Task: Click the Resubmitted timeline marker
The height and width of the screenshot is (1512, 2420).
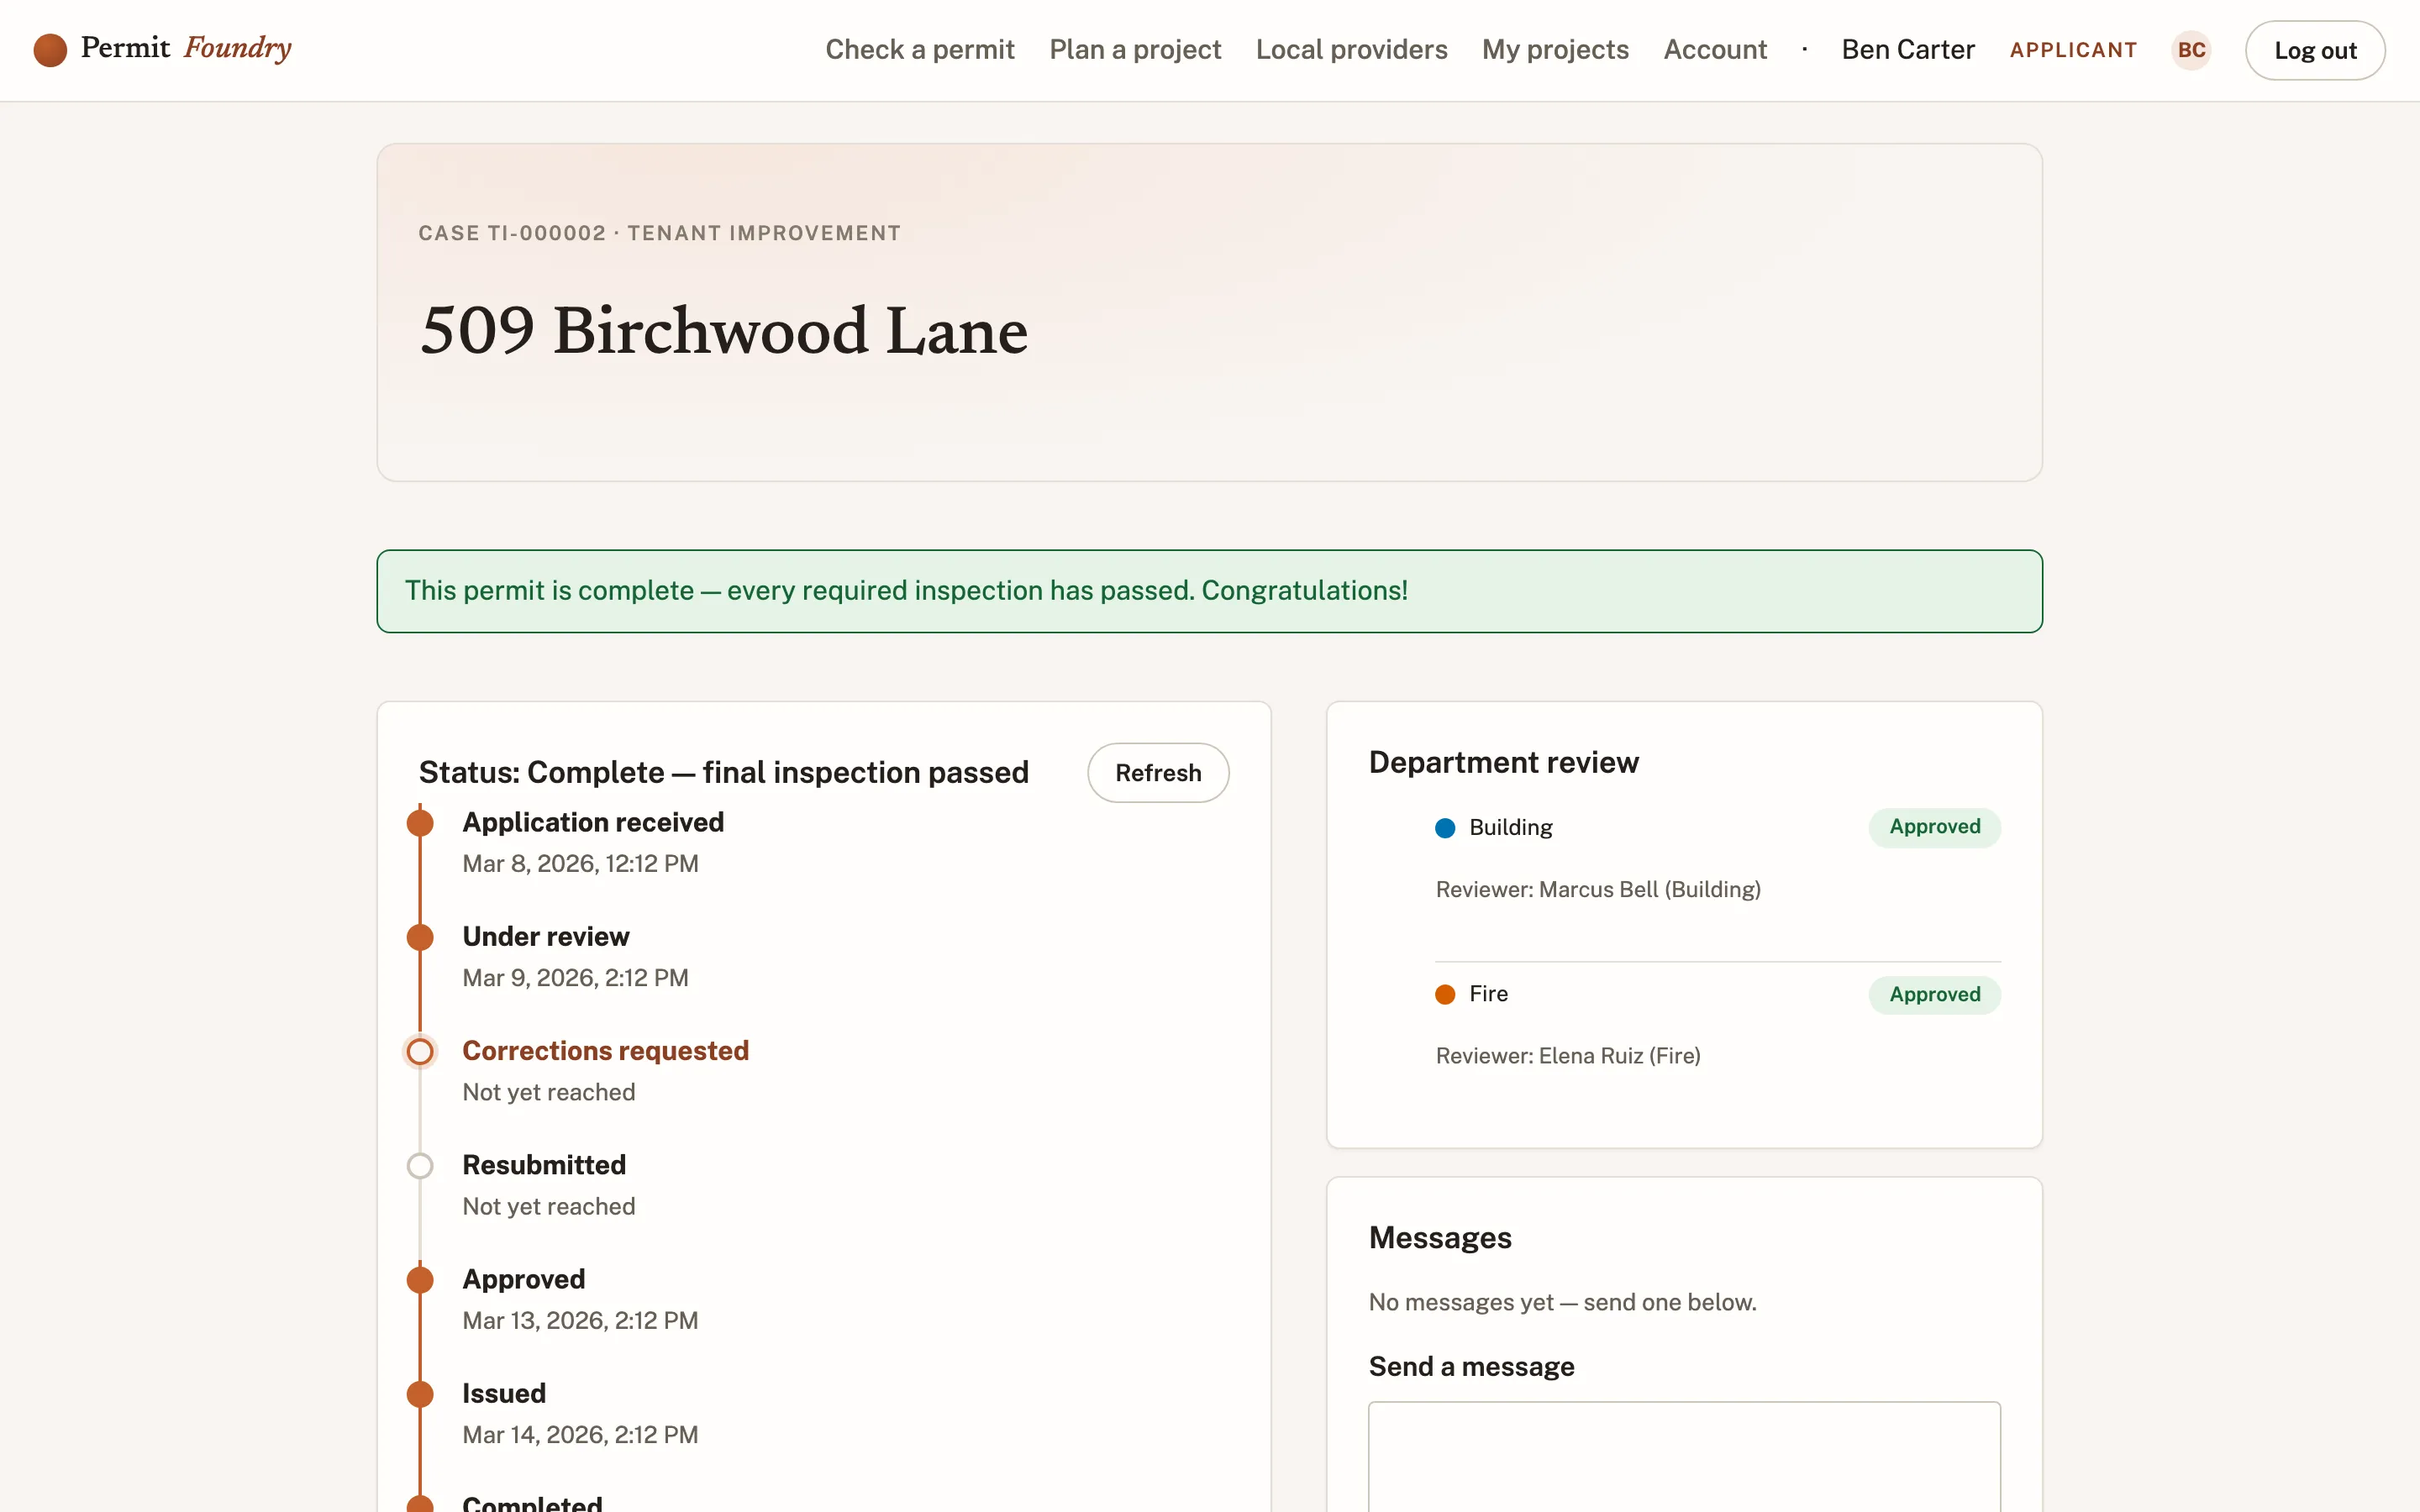Action: pyautogui.click(x=420, y=1166)
